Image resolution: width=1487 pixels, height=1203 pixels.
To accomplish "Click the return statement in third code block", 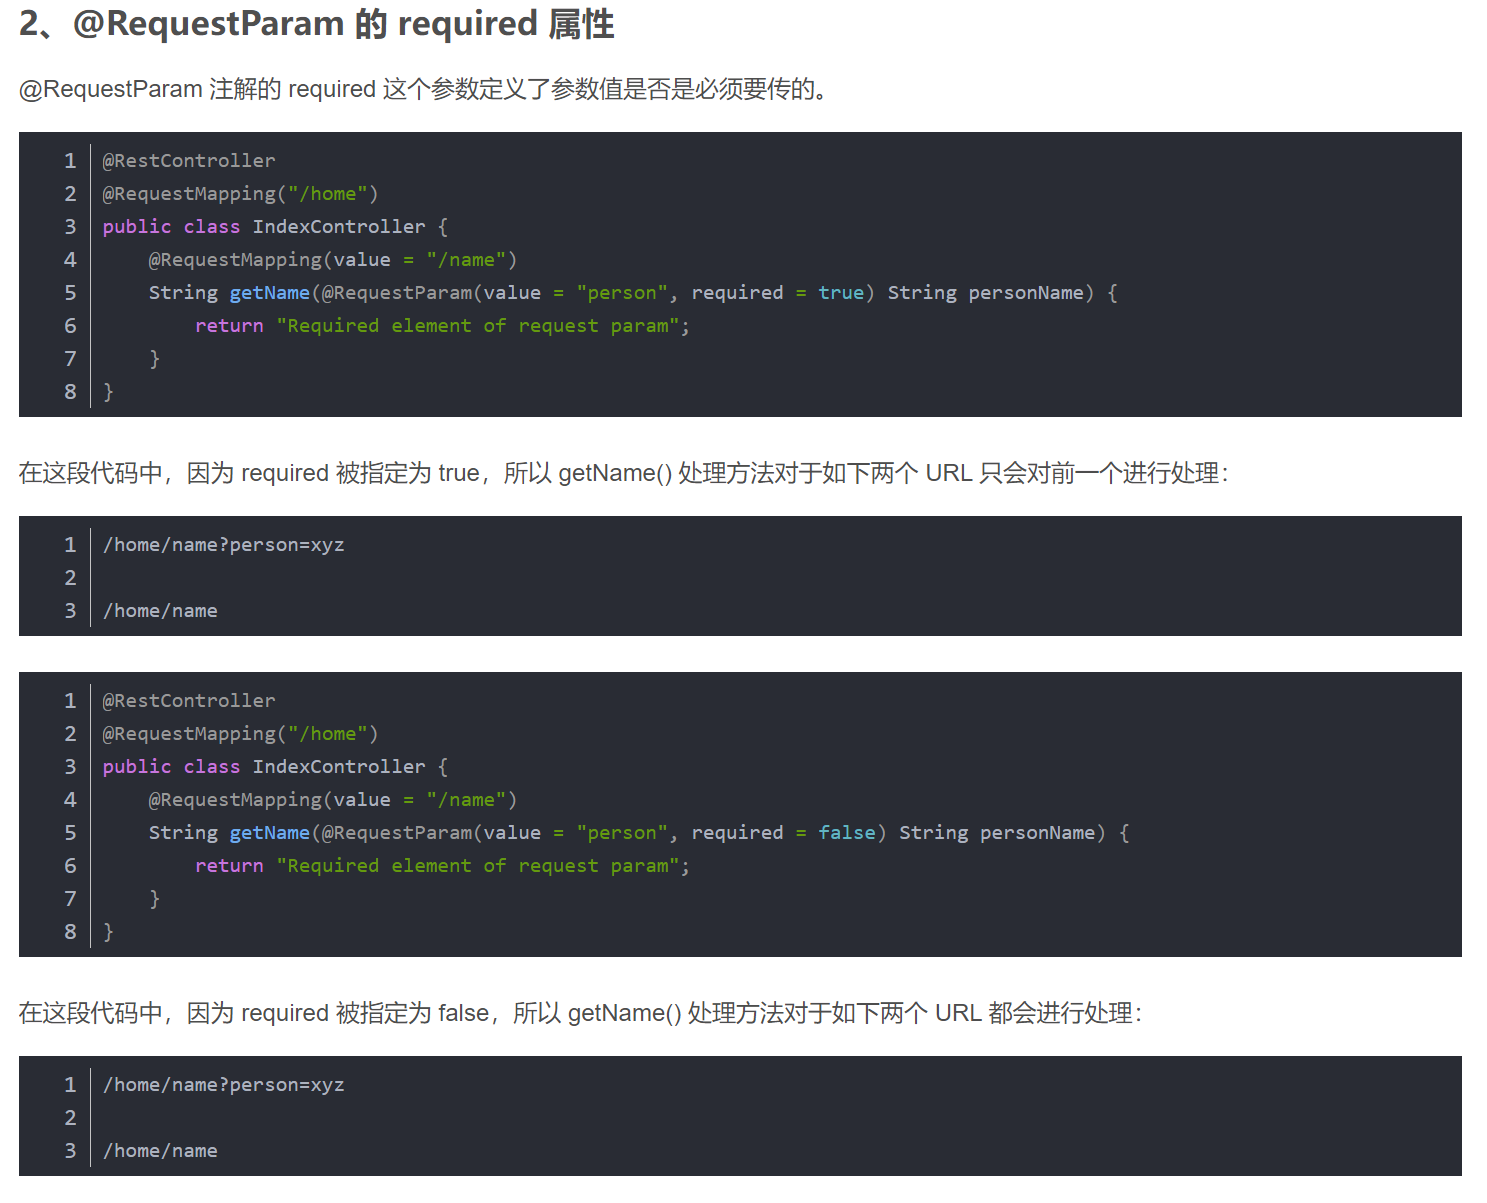I will coord(442,865).
